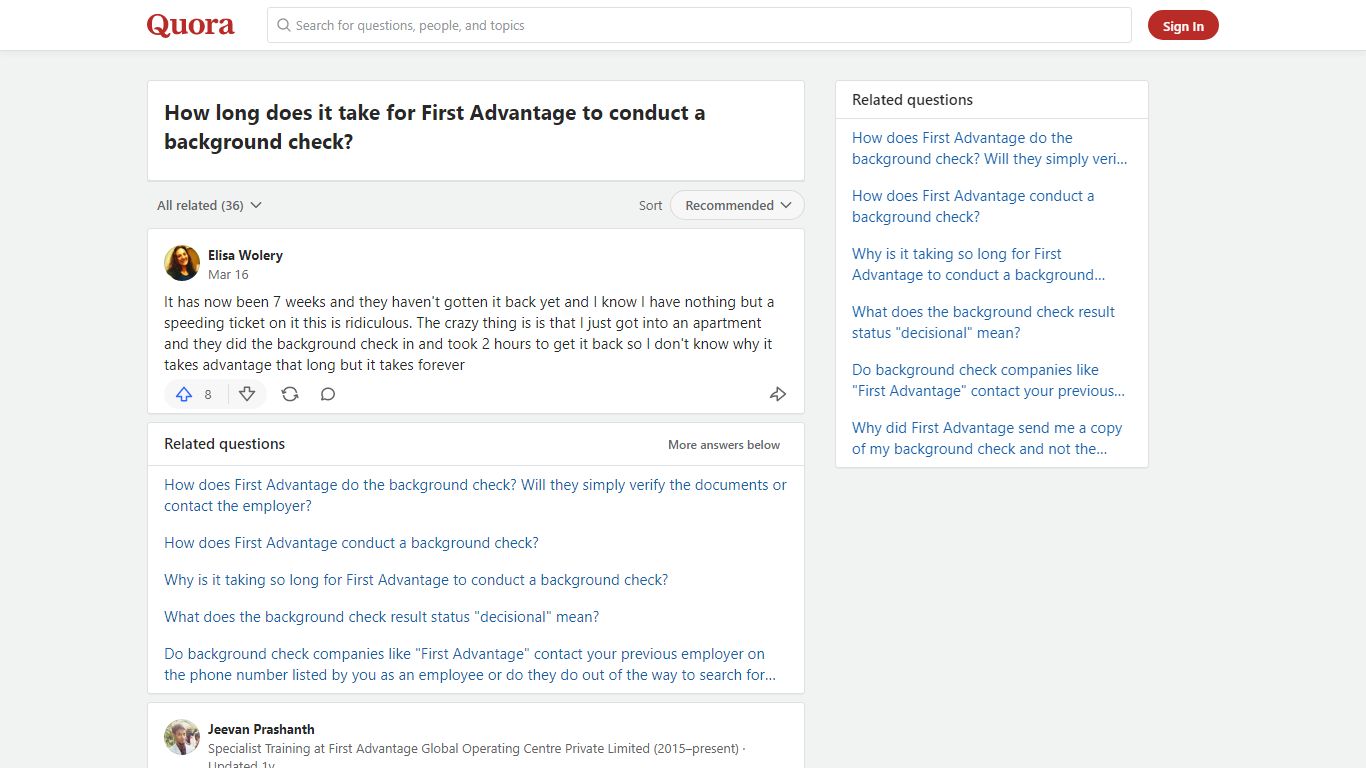View Elisa Wolery's profile picture

(x=182, y=263)
